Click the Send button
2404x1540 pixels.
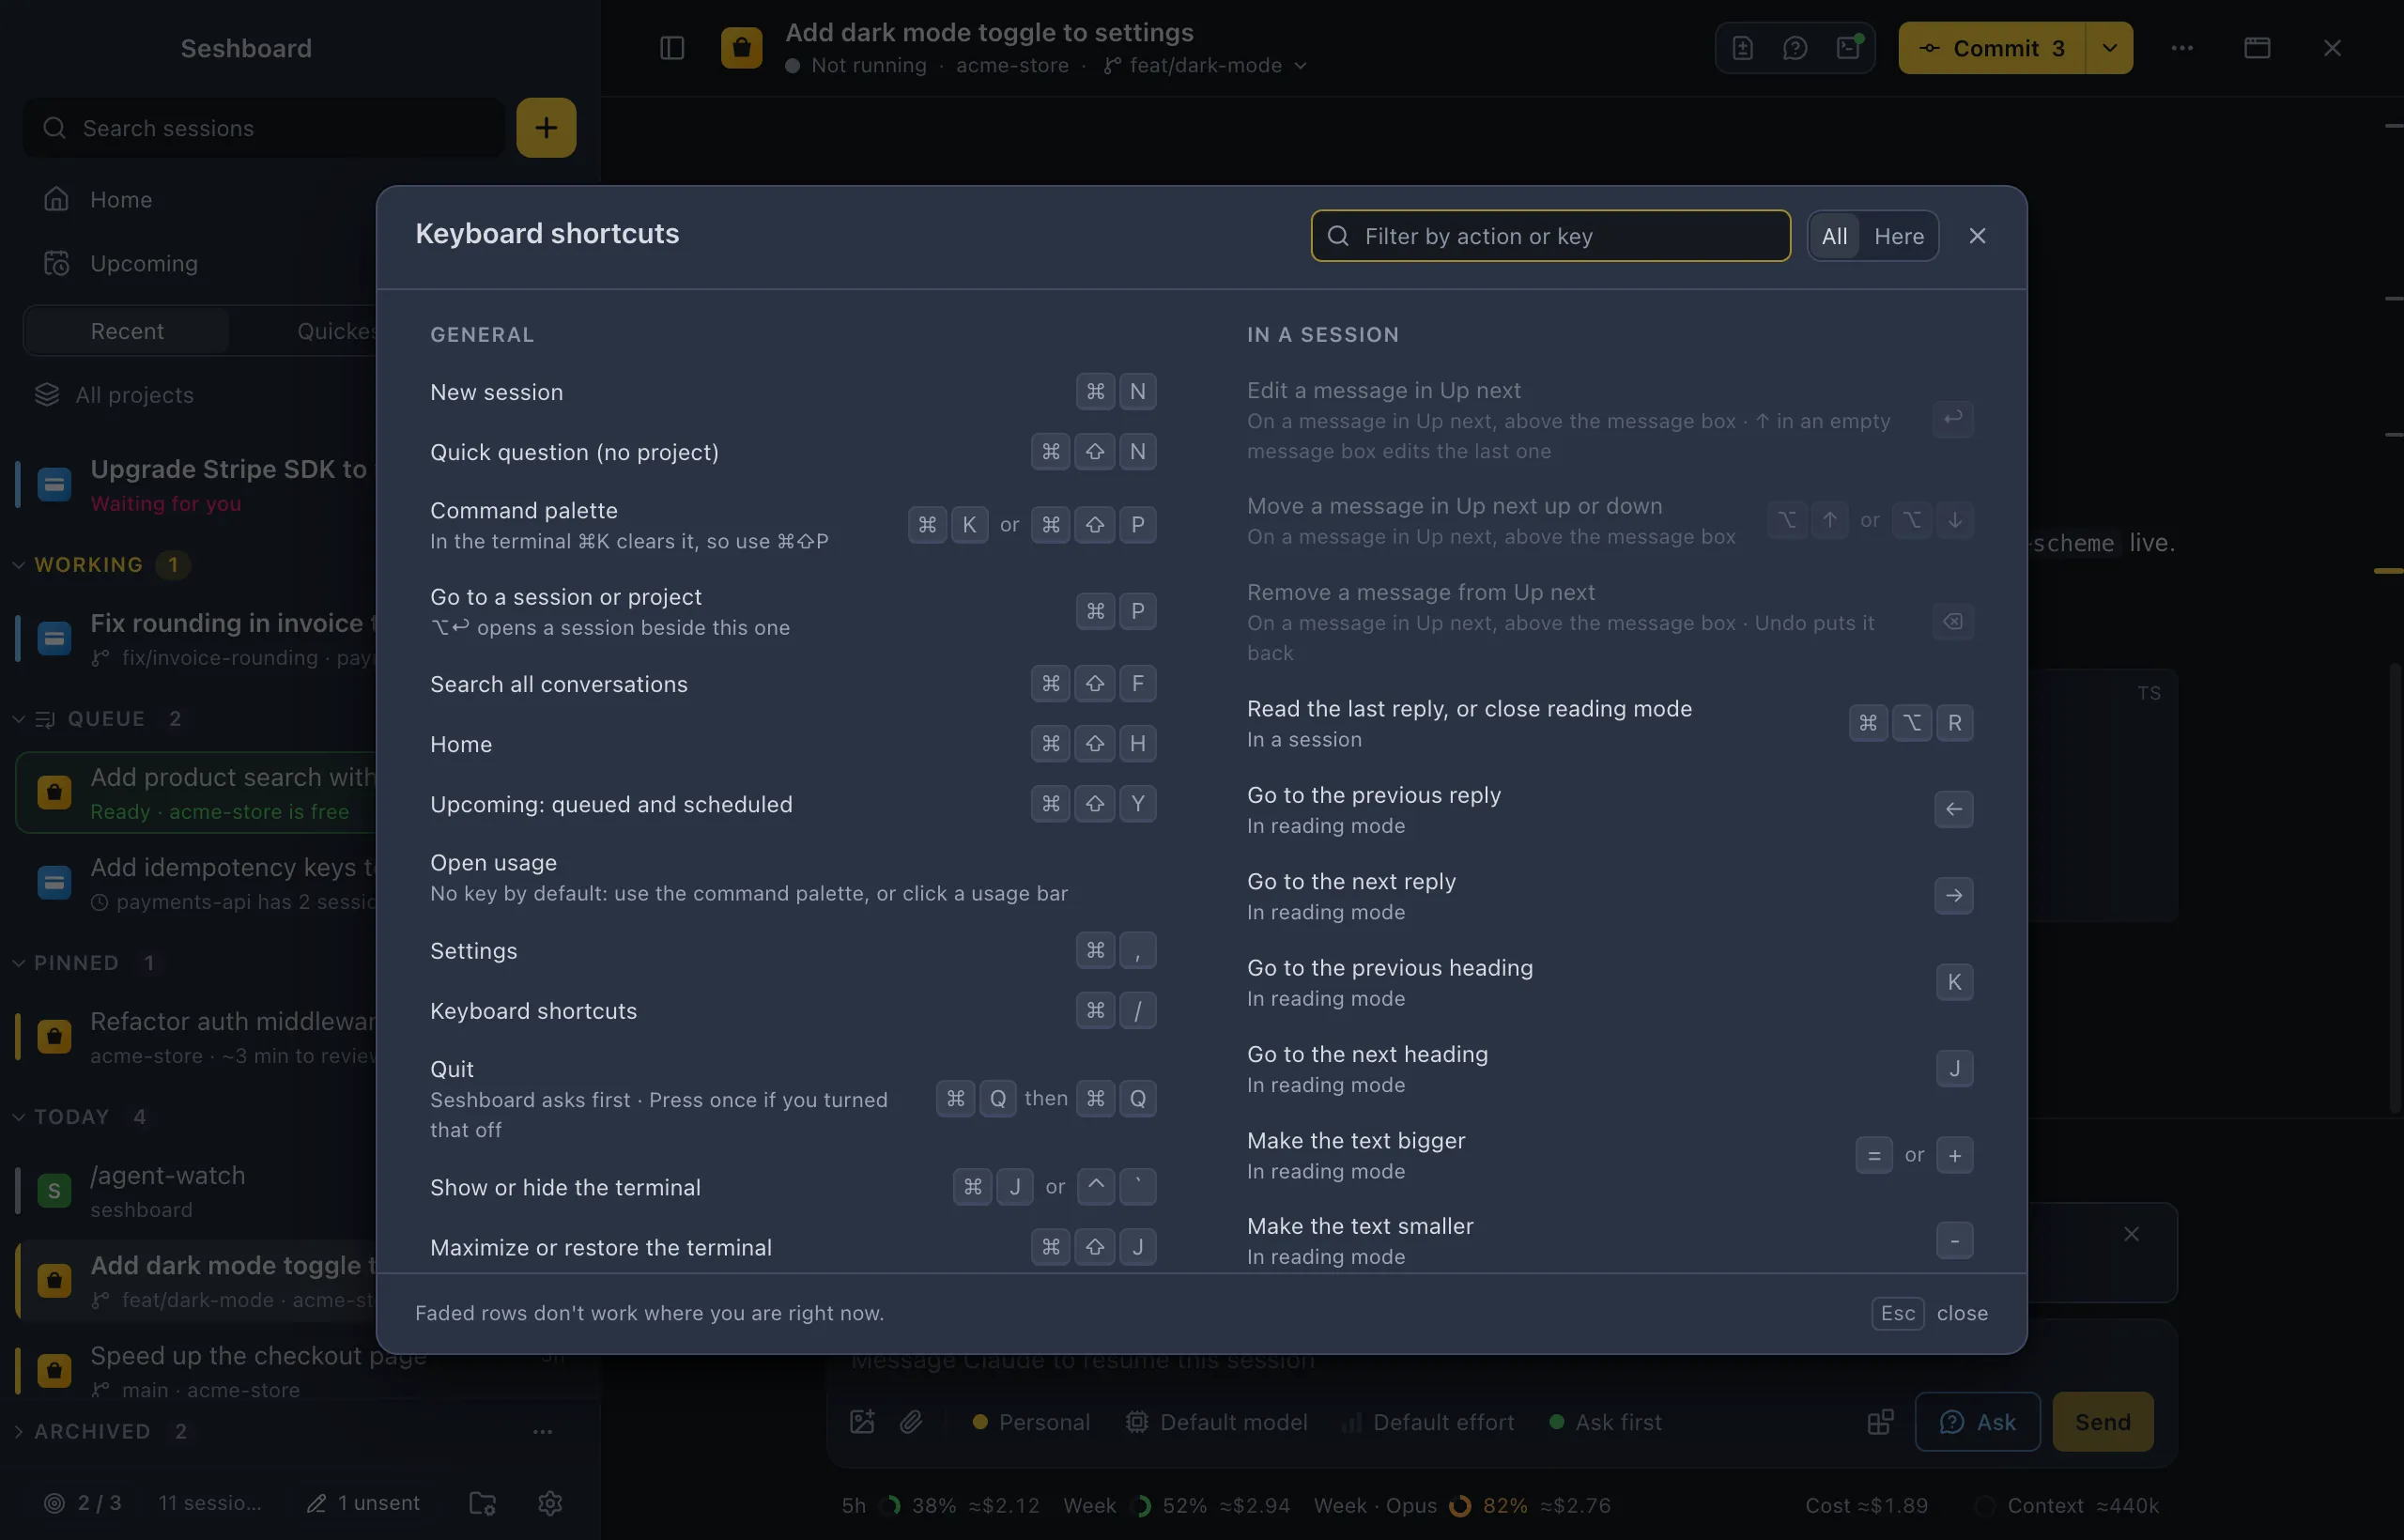pos(2102,1421)
